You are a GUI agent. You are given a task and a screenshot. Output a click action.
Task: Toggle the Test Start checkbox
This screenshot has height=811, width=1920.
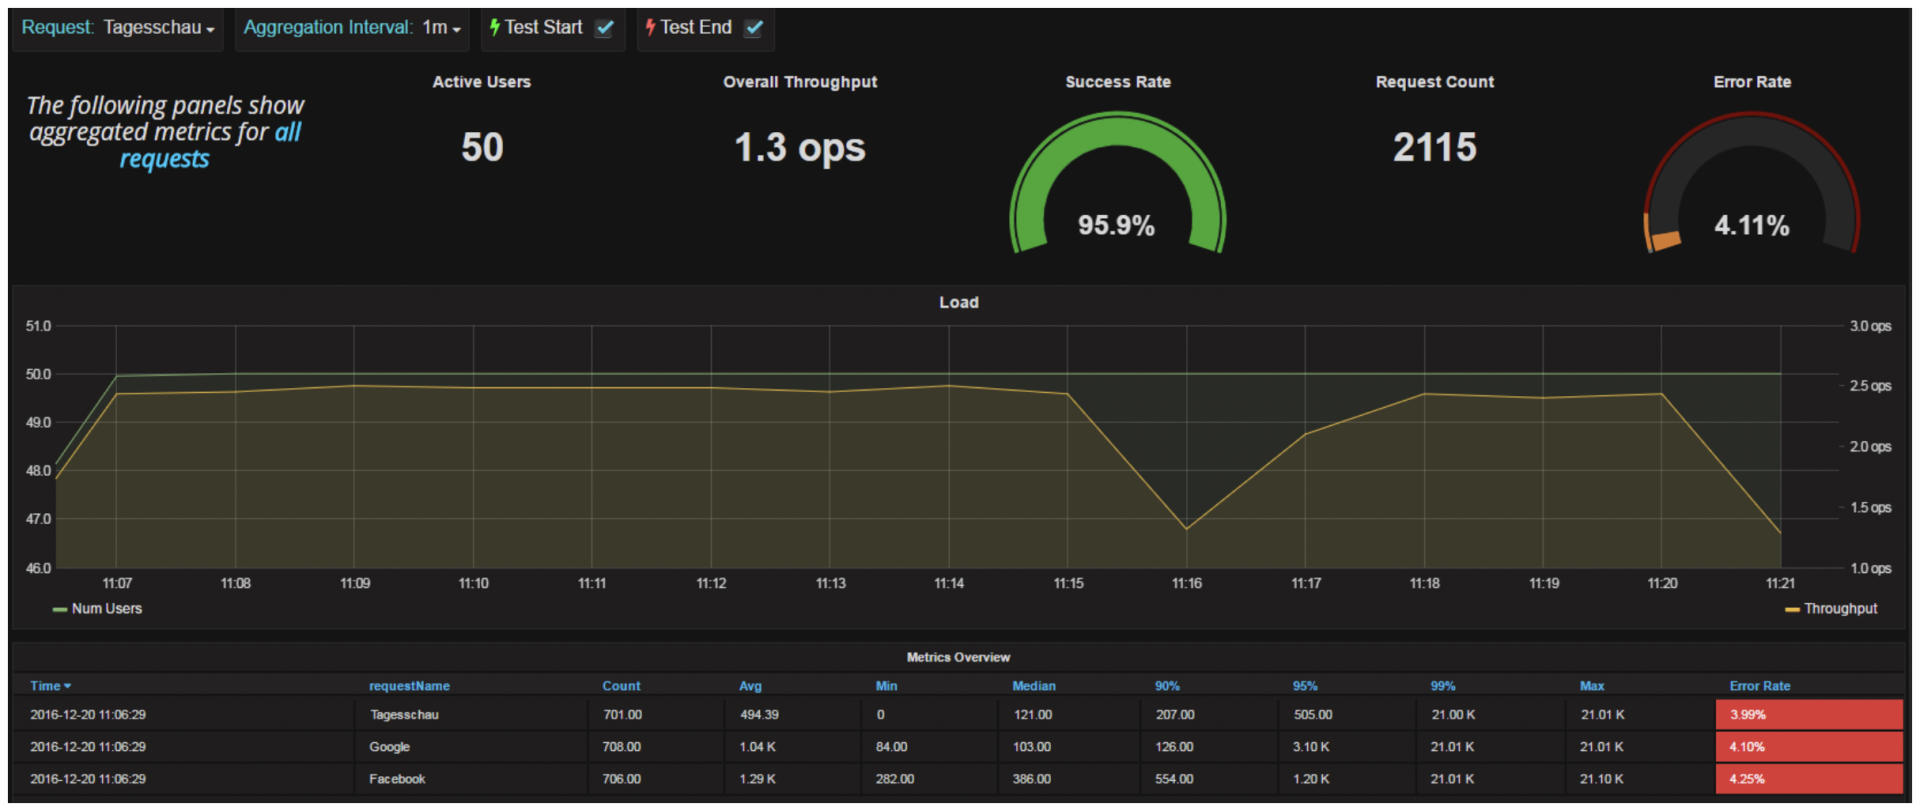coord(605,28)
